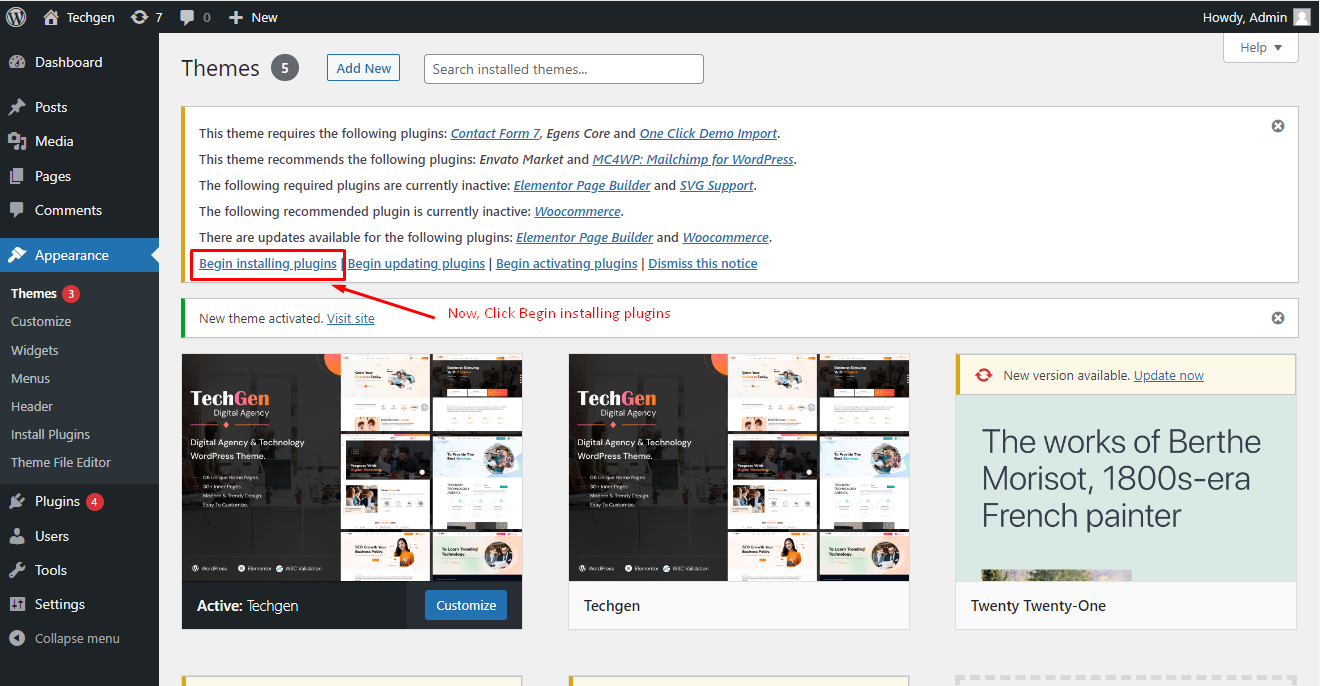Collapse the sidebar menu

pos(79,638)
